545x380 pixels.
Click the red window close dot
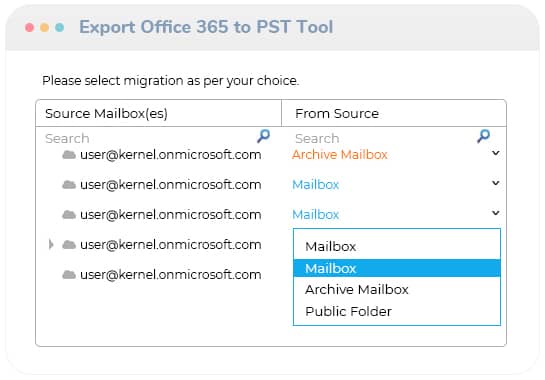30,27
